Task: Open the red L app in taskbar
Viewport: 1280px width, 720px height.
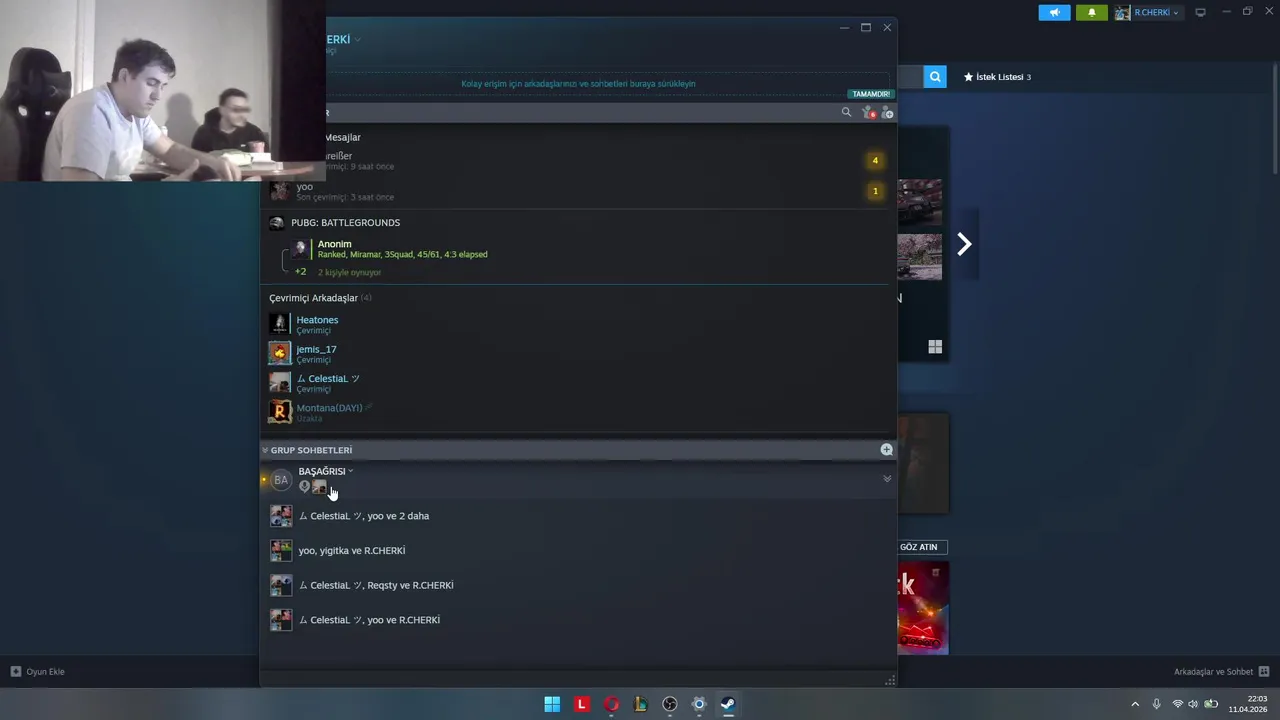Action: coord(581,704)
